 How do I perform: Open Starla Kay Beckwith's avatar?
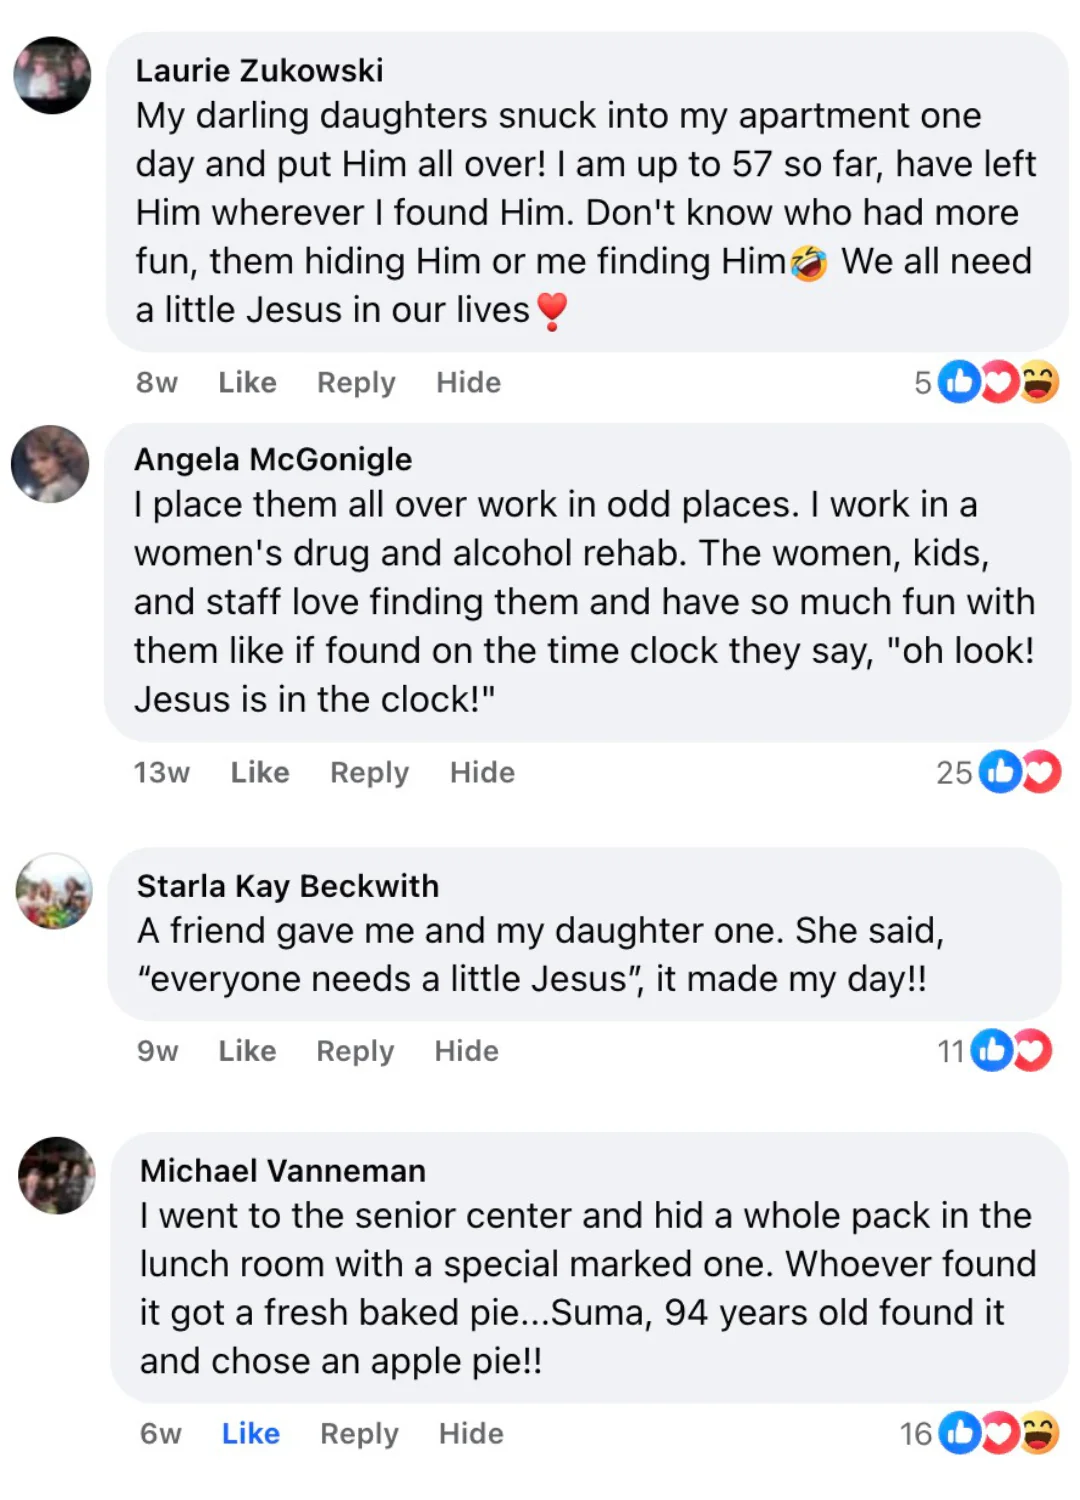54,891
